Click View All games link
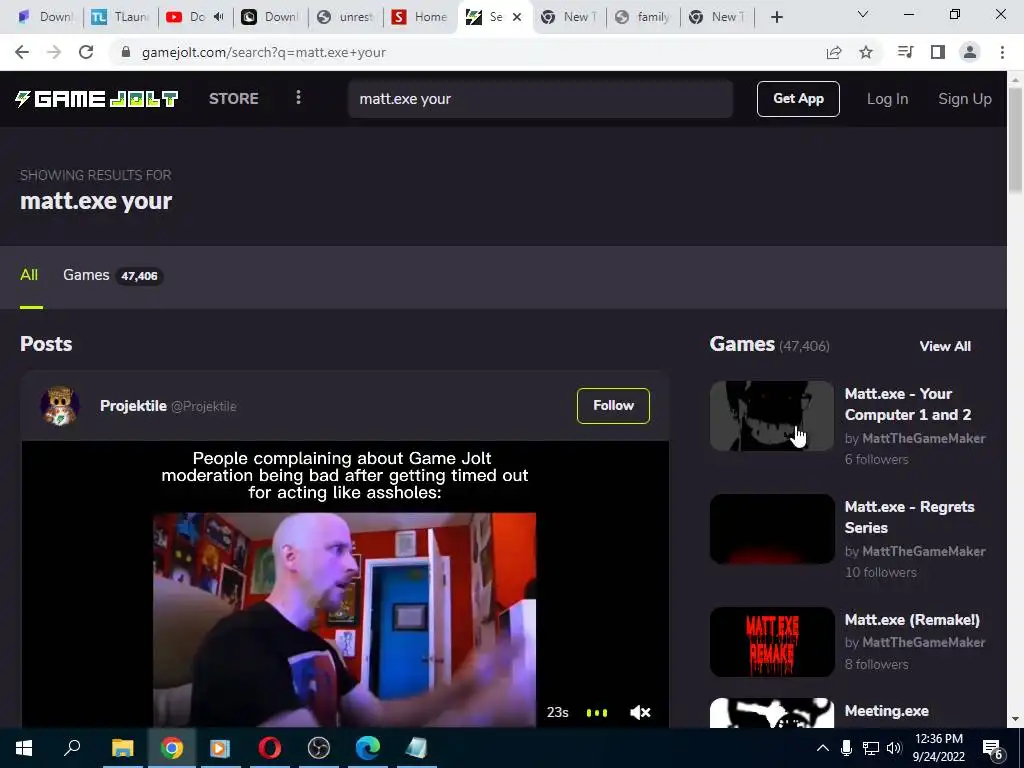Image resolution: width=1024 pixels, height=768 pixels. click(945, 346)
